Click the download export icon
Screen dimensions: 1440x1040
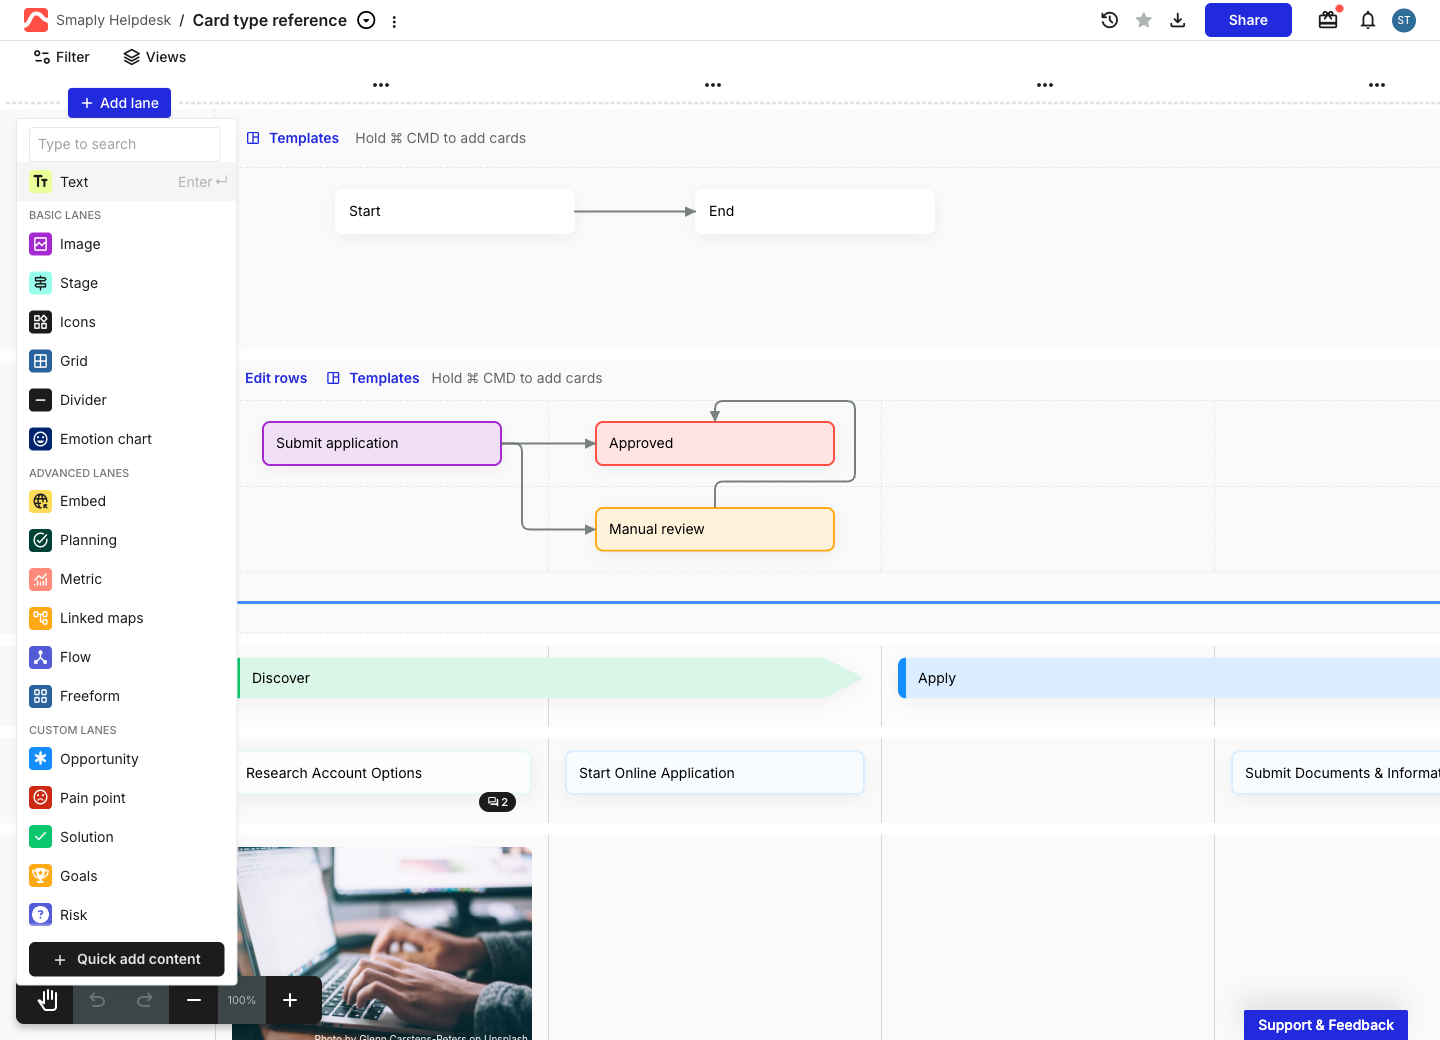click(1178, 20)
